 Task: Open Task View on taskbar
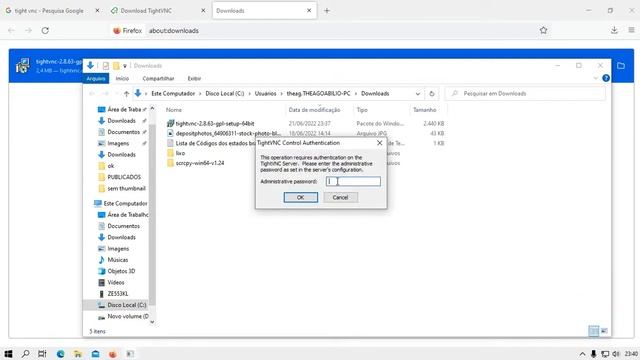click(x=42, y=354)
